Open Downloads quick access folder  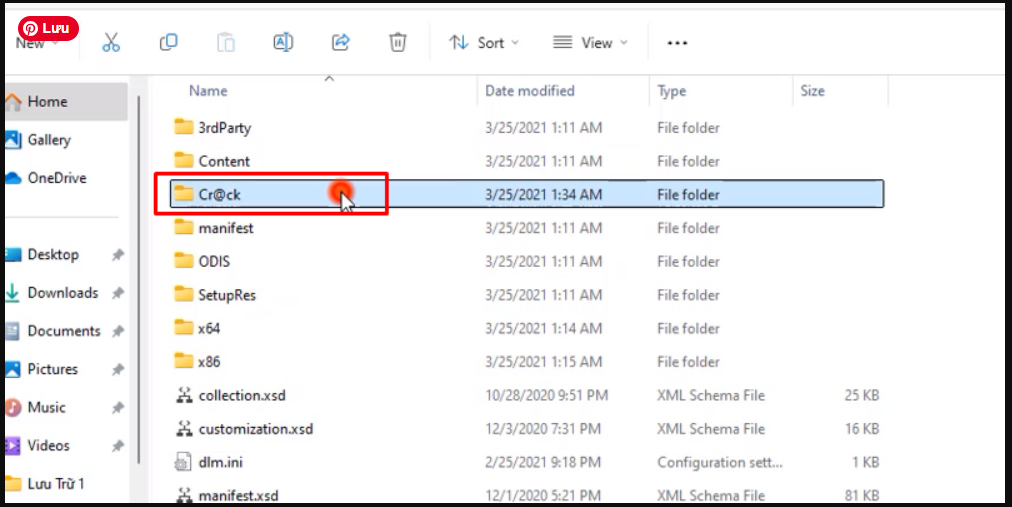coord(62,293)
